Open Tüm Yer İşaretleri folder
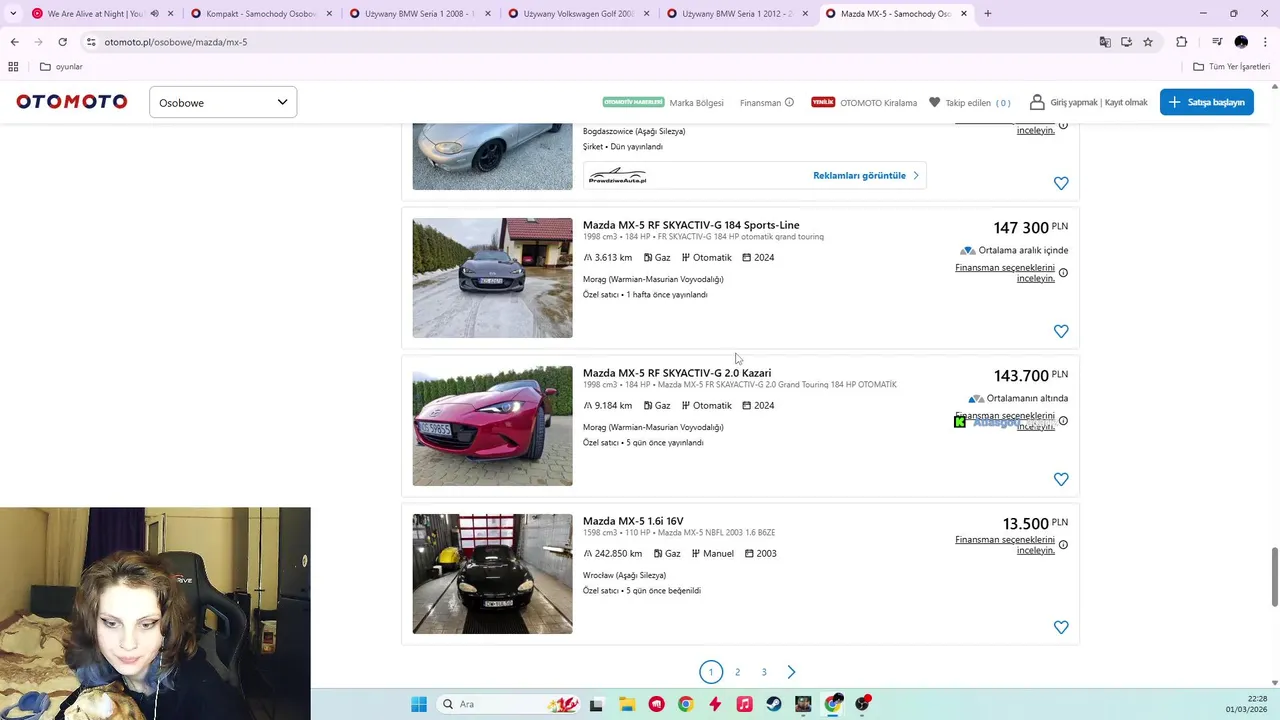Screen dimensions: 1280x720 1232,67
